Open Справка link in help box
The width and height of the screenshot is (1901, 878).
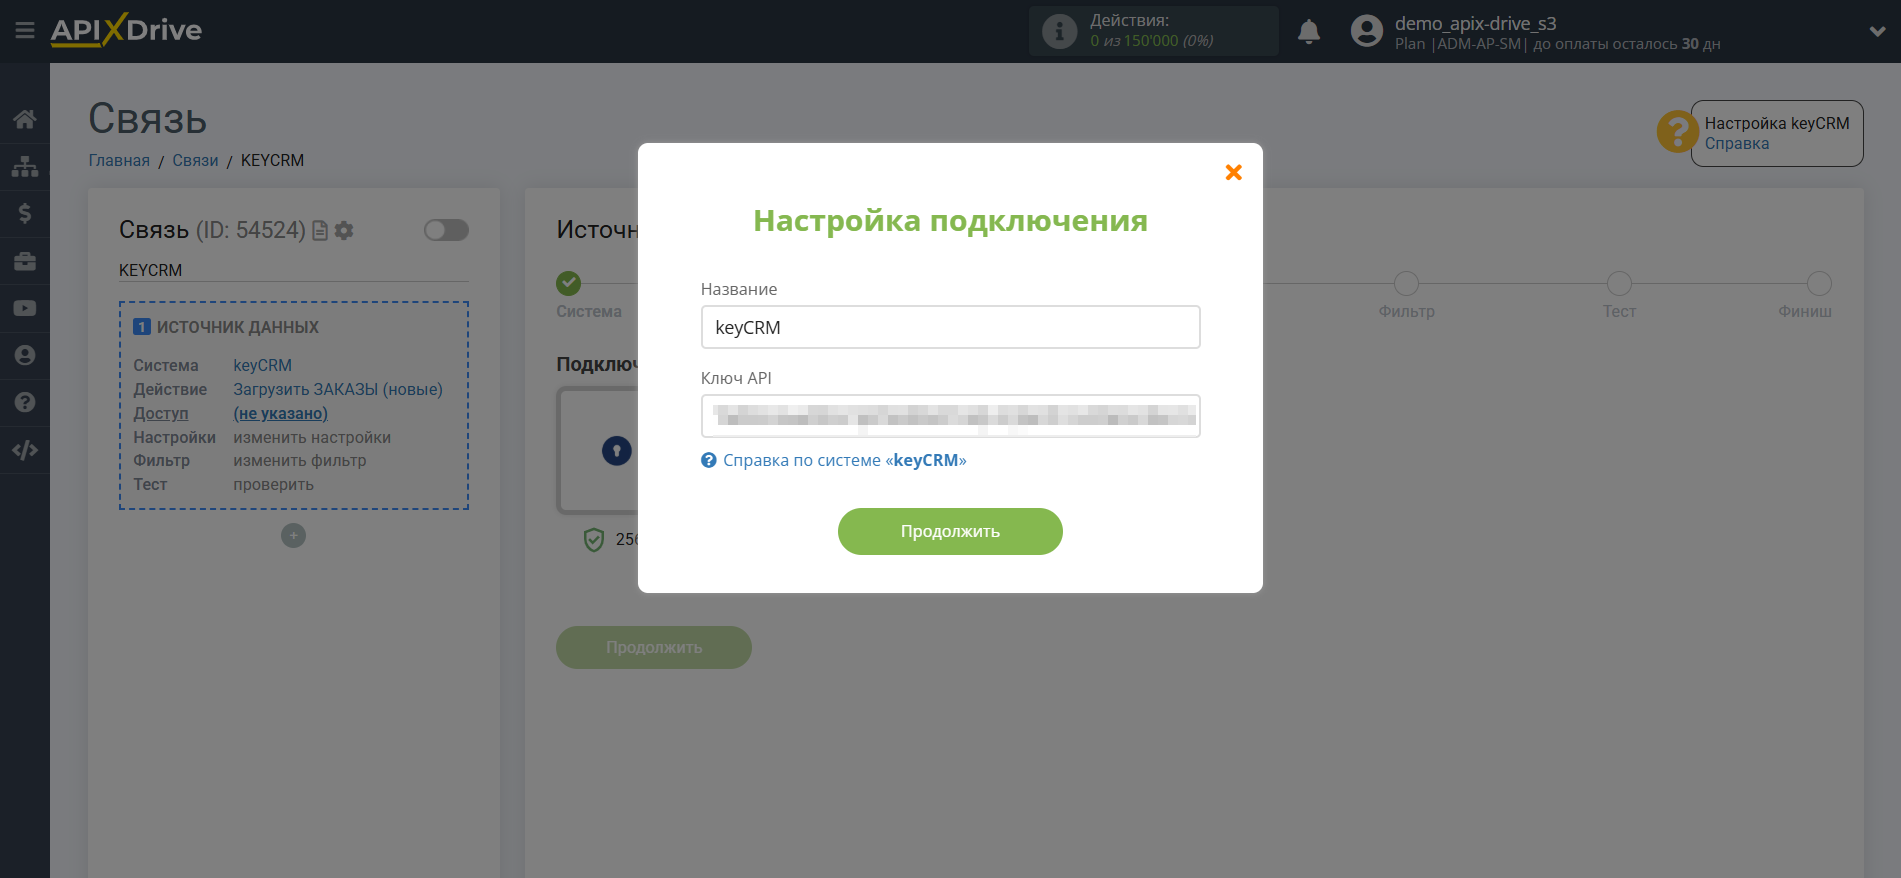[1737, 143]
